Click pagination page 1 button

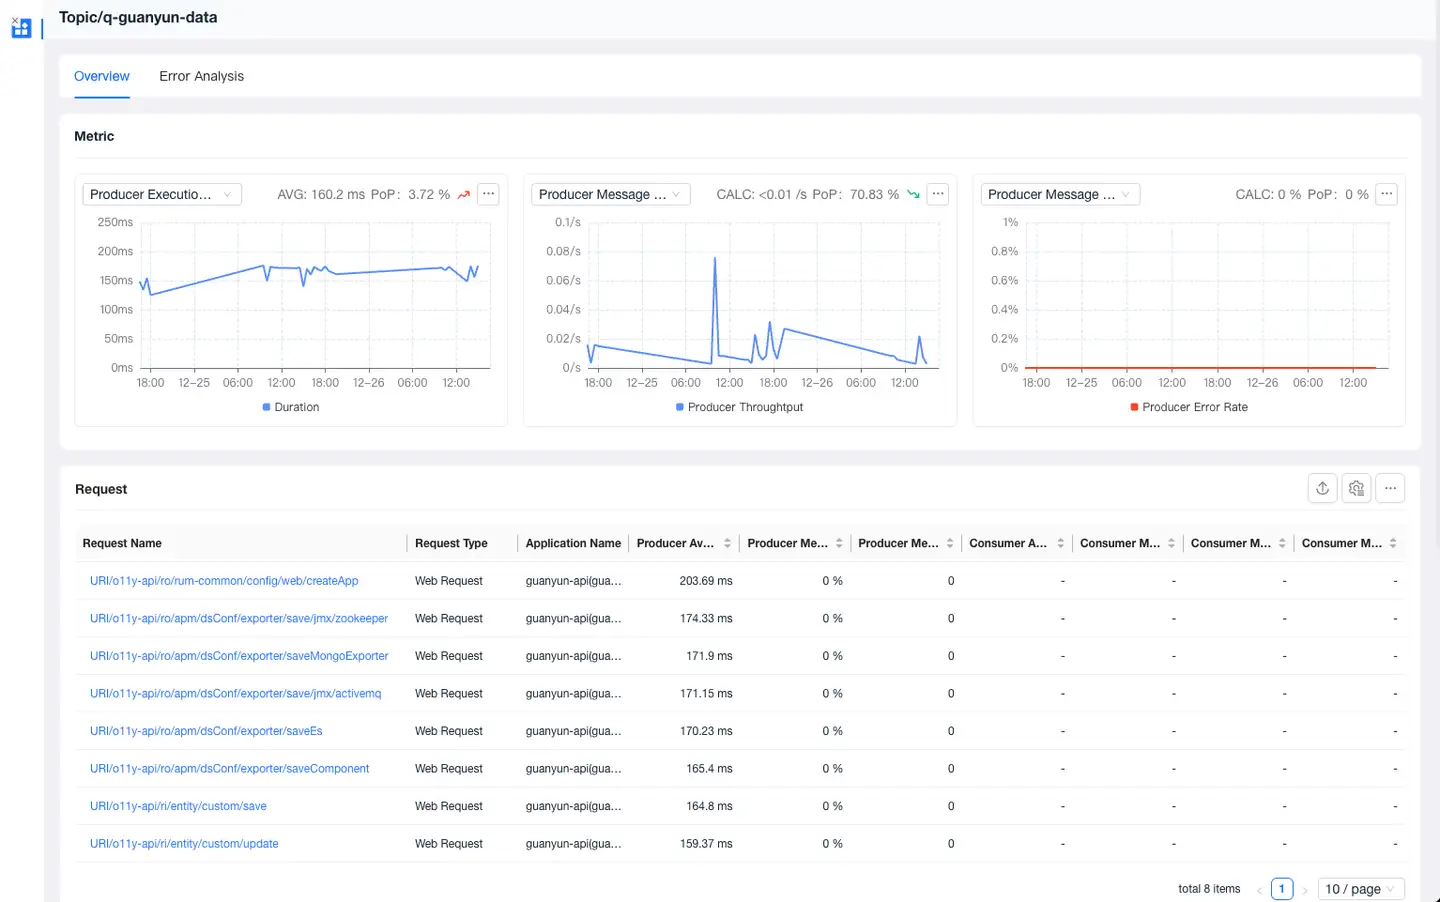point(1281,889)
